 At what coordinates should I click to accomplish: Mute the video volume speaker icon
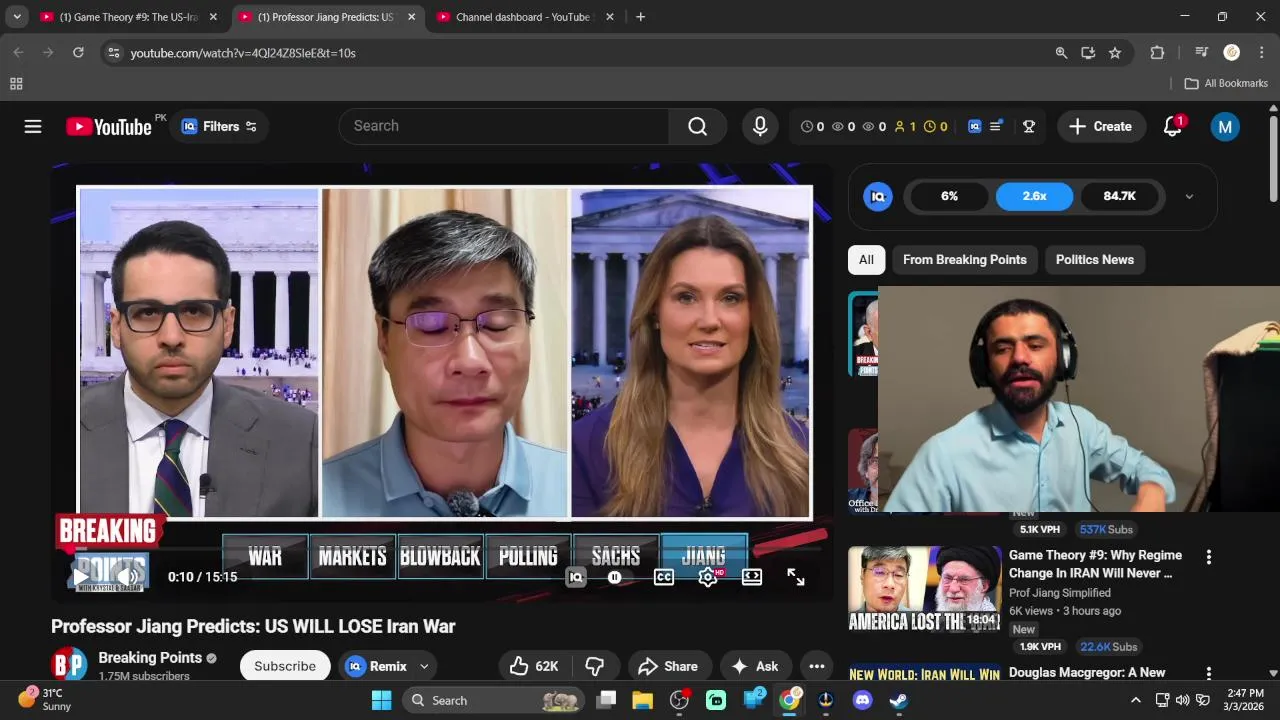pyautogui.click(x=128, y=577)
